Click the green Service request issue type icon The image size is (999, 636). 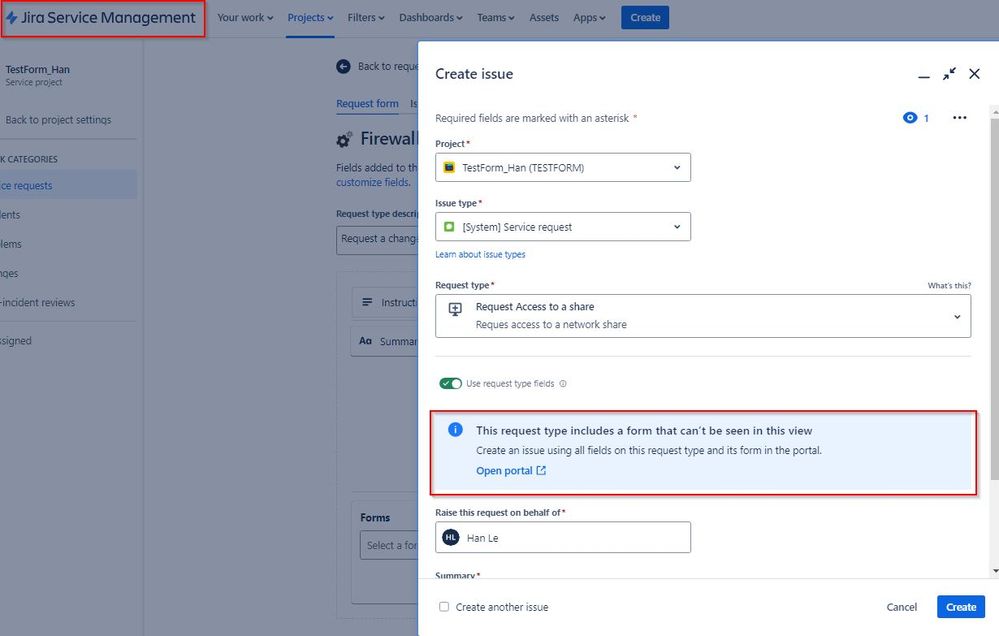(x=449, y=227)
